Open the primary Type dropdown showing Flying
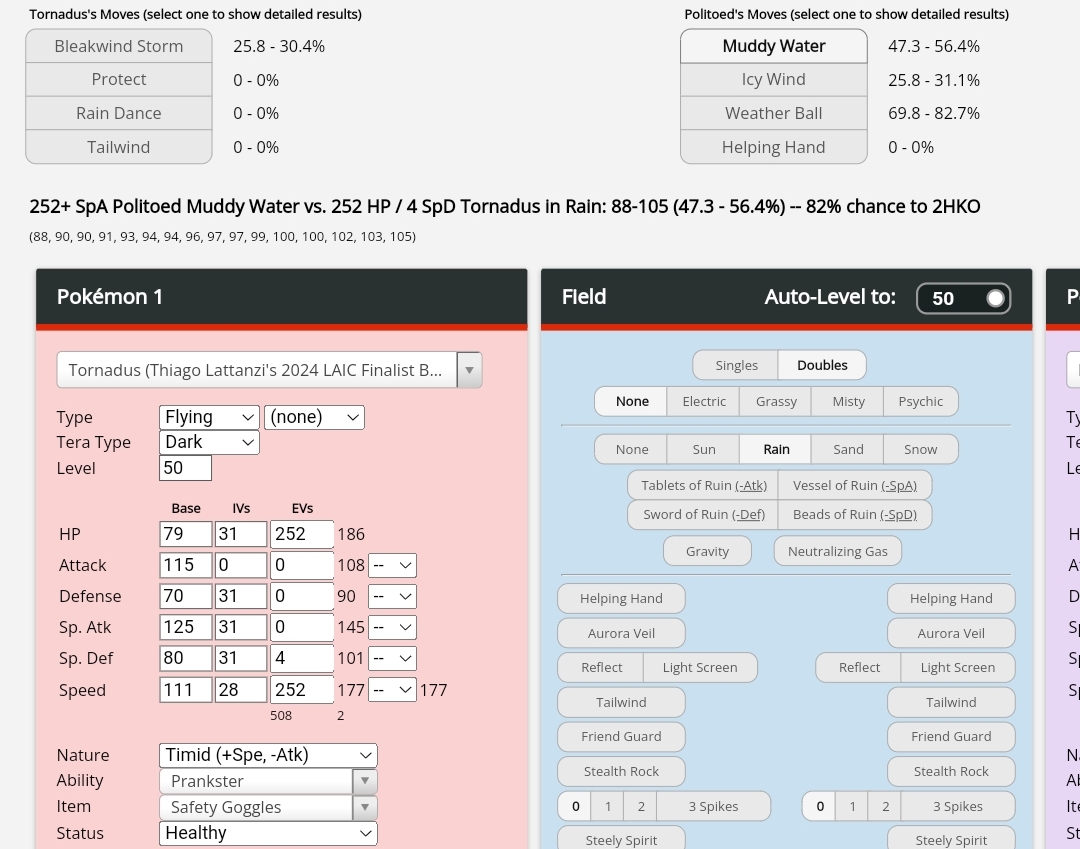 click(x=209, y=417)
